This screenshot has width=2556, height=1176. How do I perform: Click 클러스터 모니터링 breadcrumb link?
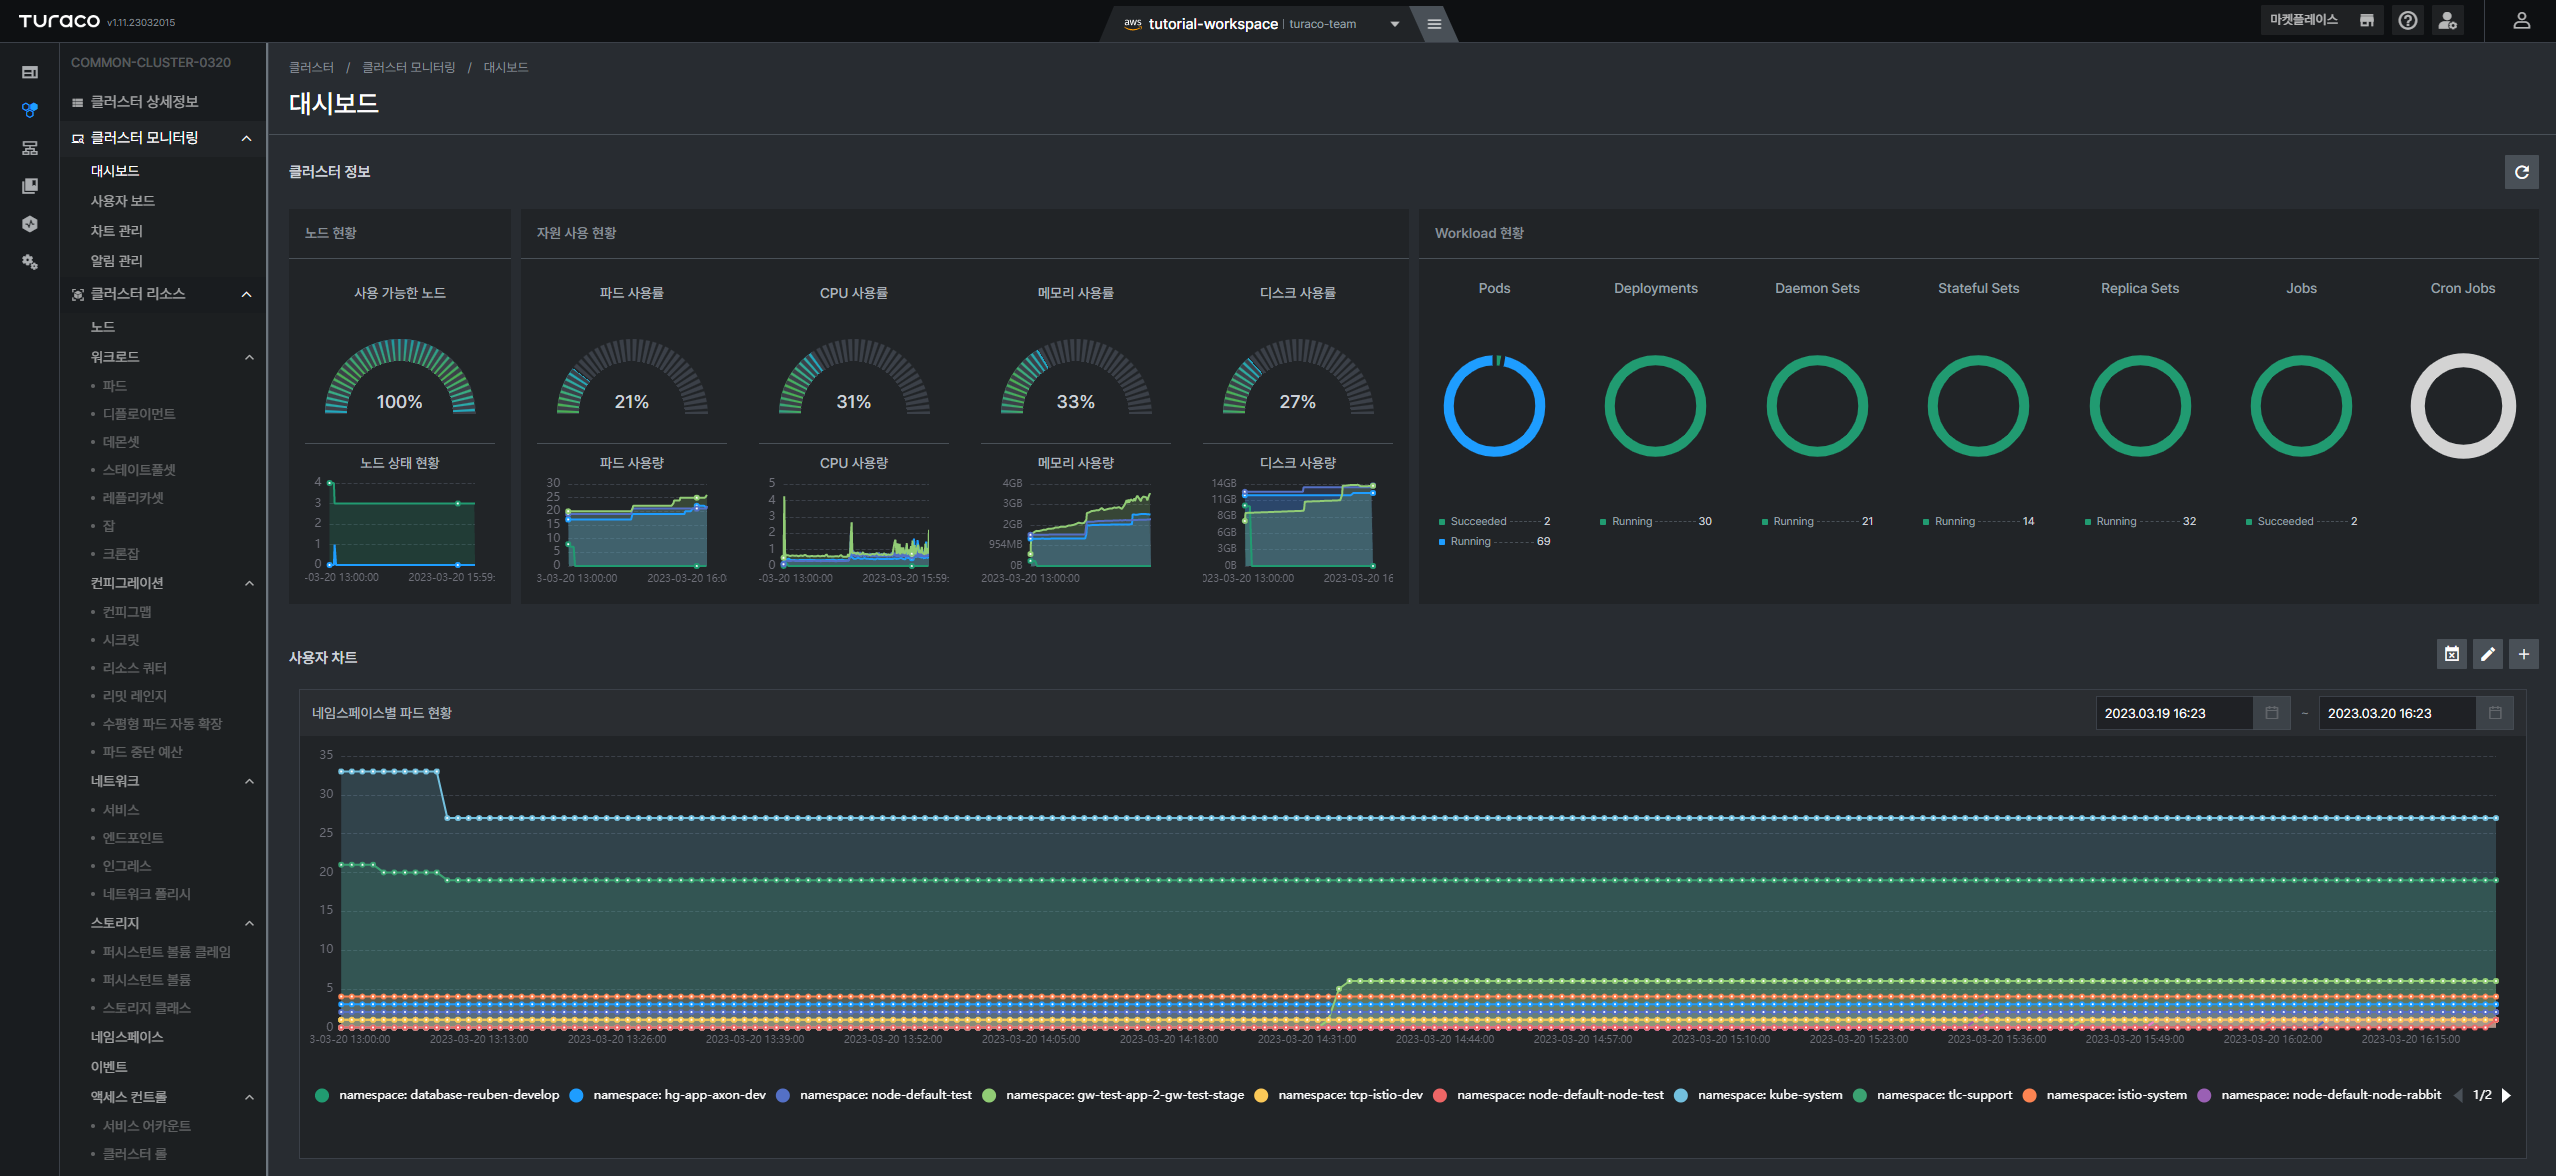[408, 67]
